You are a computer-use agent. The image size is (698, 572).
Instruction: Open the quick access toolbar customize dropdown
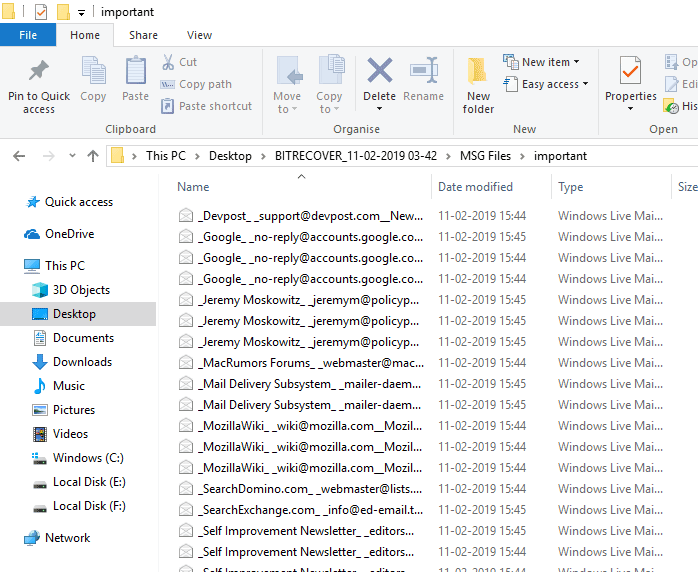coord(81,12)
